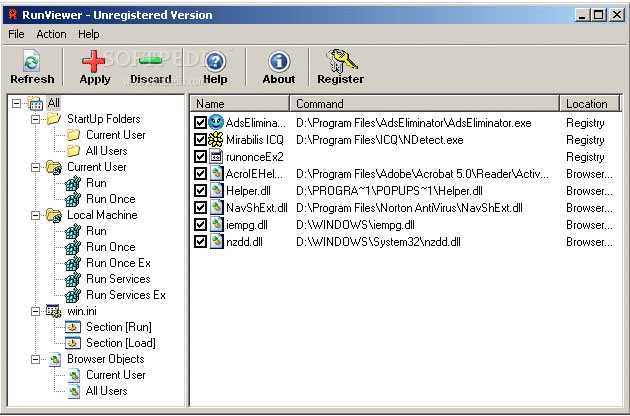Sort by the Location column header
This screenshot has width=630, height=416.
coord(590,104)
